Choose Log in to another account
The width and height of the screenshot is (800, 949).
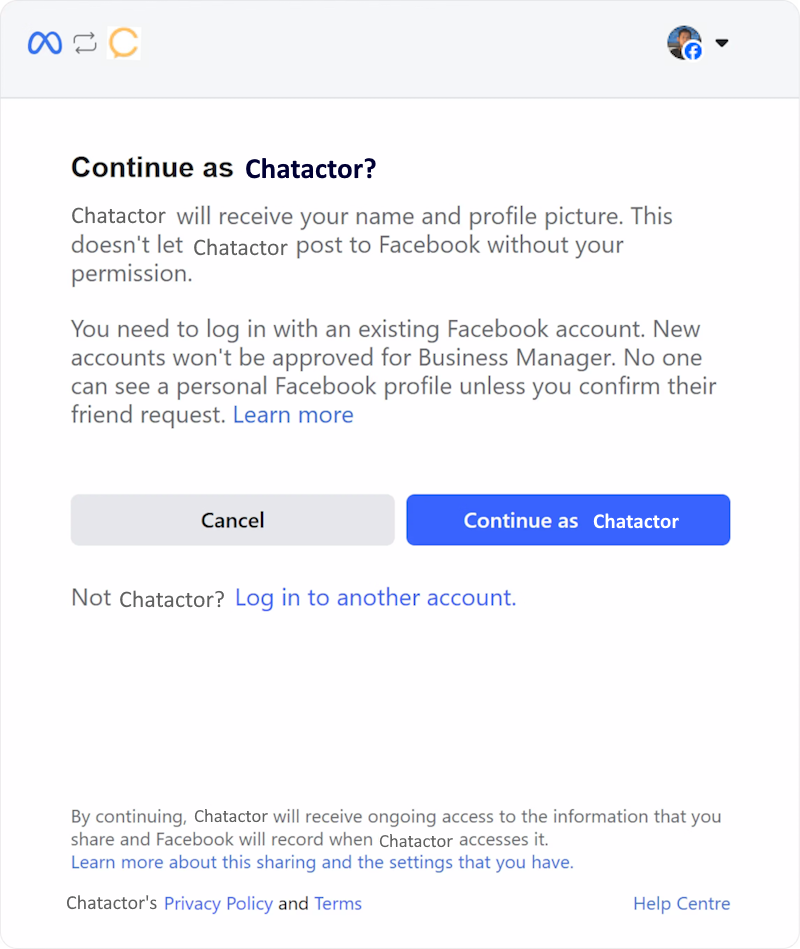point(375,598)
